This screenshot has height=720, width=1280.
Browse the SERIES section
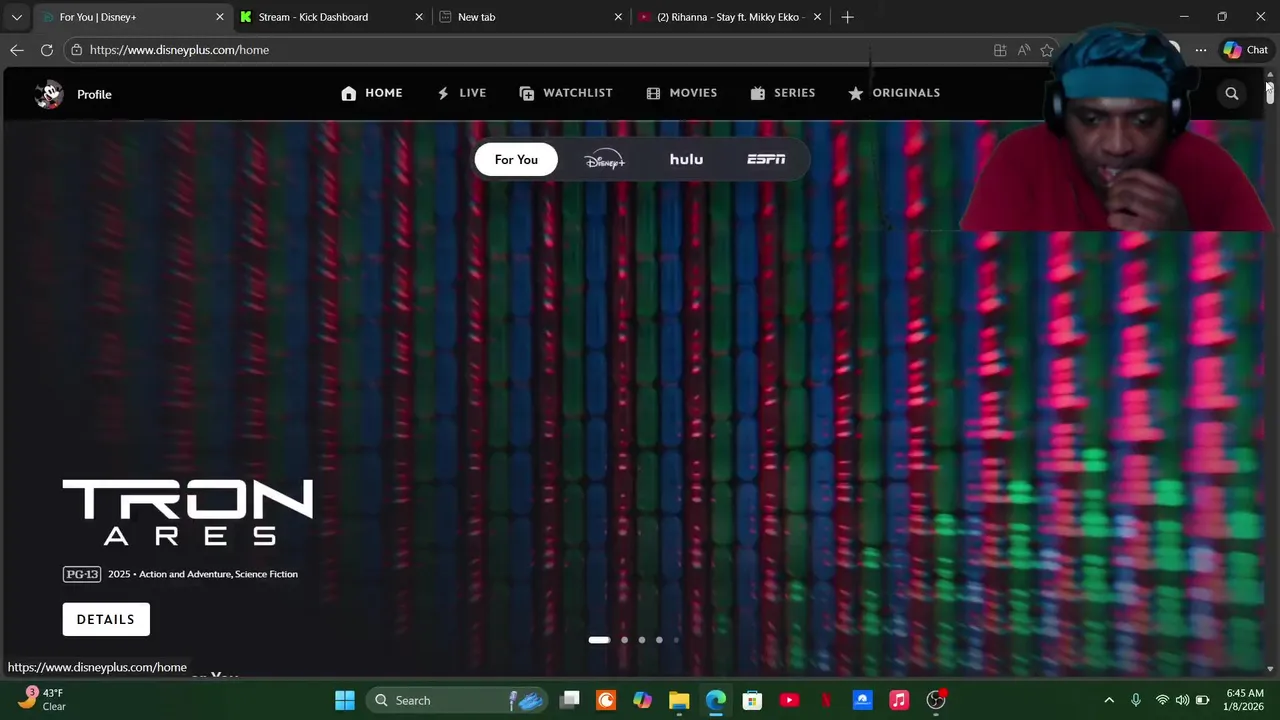[x=783, y=93]
